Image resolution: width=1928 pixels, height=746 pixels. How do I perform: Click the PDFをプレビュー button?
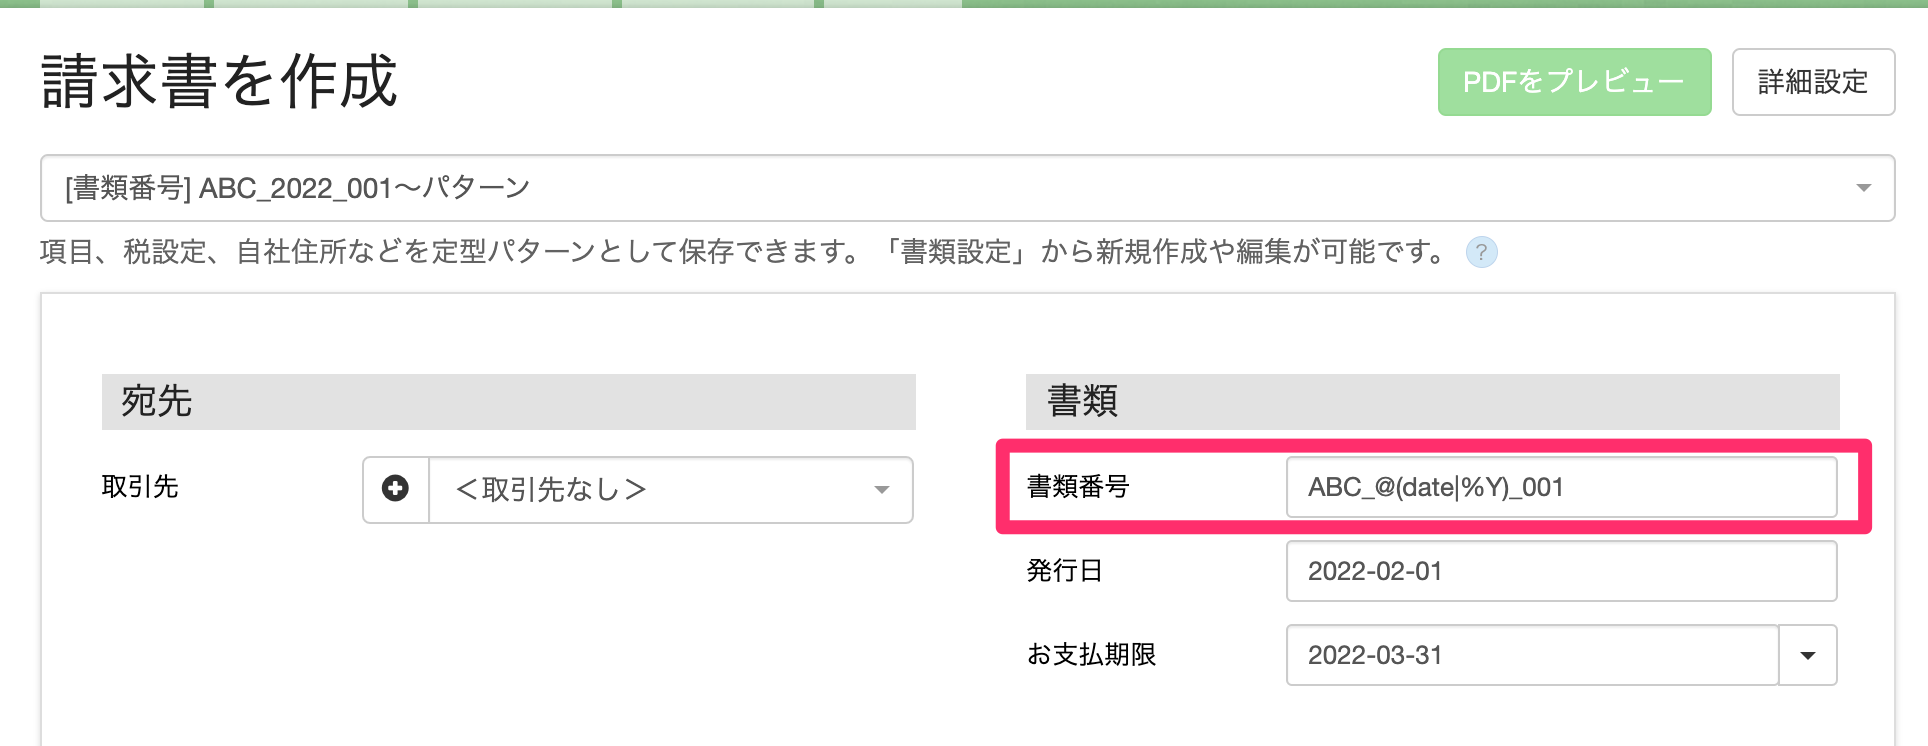(x=1574, y=82)
